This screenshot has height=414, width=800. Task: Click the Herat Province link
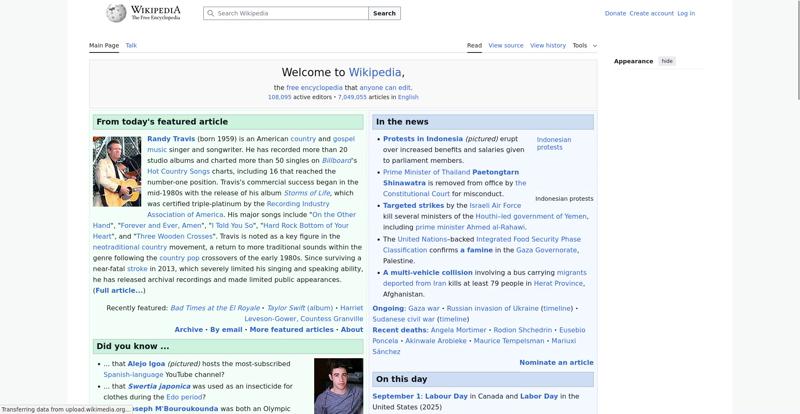pos(558,283)
